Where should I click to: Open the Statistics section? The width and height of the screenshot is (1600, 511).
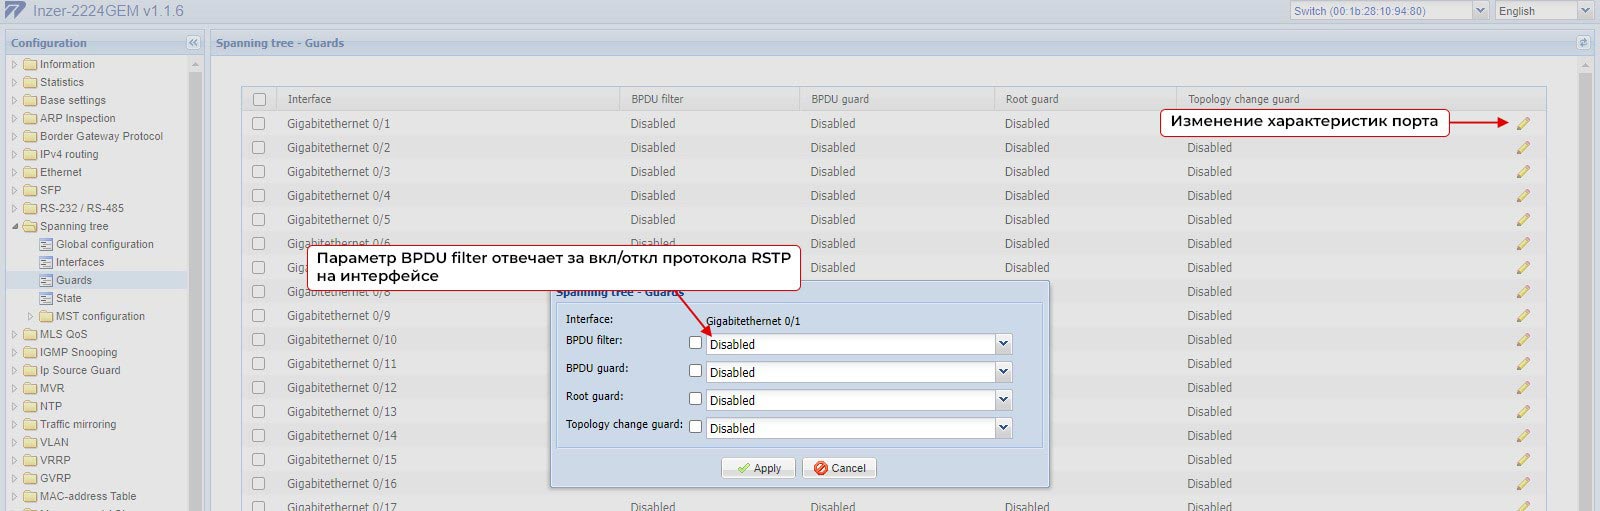click(x=62, y=83)
